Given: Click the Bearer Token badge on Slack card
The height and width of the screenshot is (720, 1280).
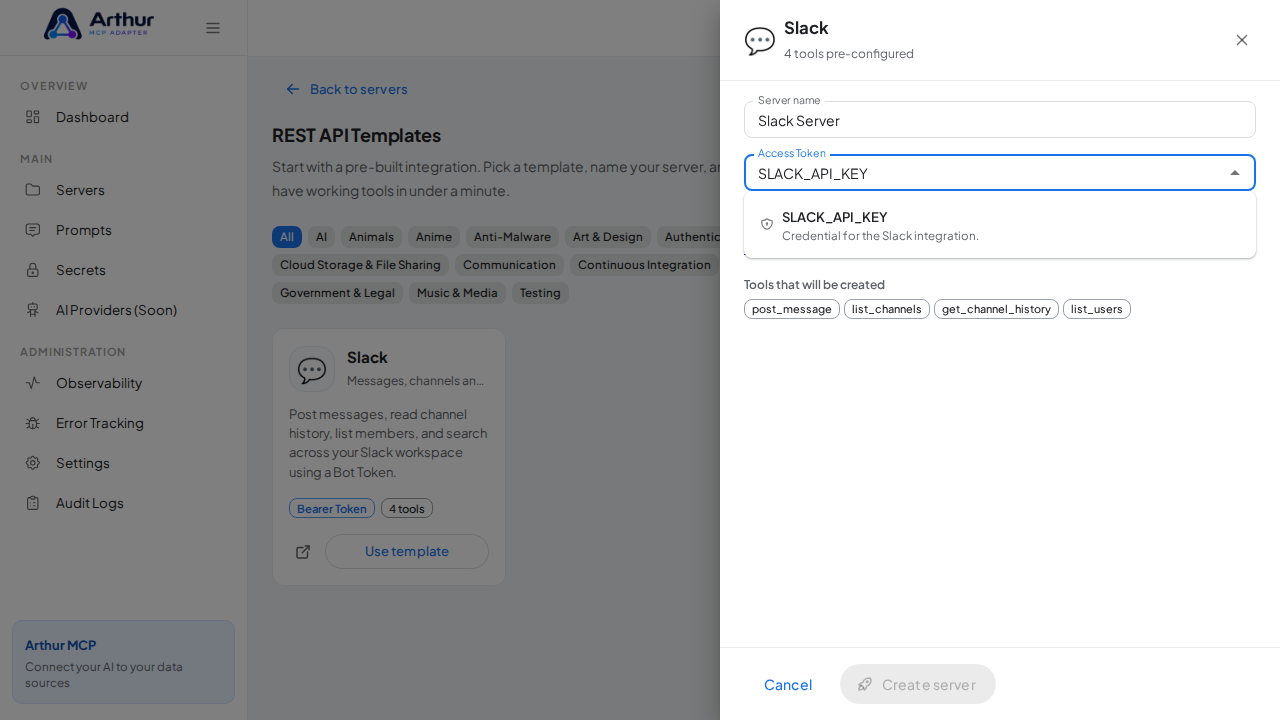Looking at the screenshot, I should (x=332, y=508).
